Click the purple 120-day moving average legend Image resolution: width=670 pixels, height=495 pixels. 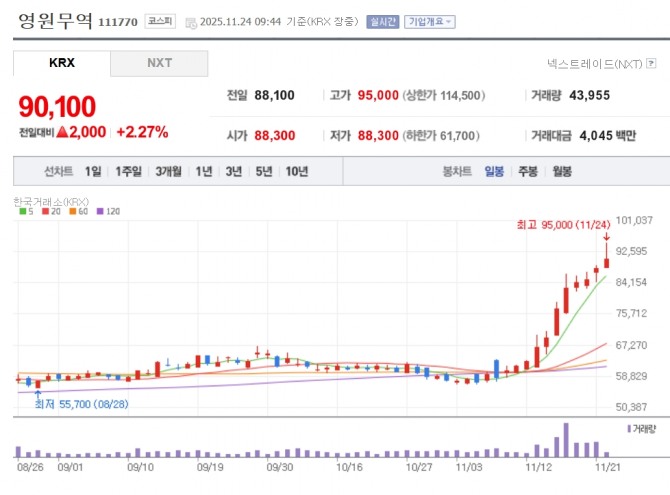coord(109,212)
